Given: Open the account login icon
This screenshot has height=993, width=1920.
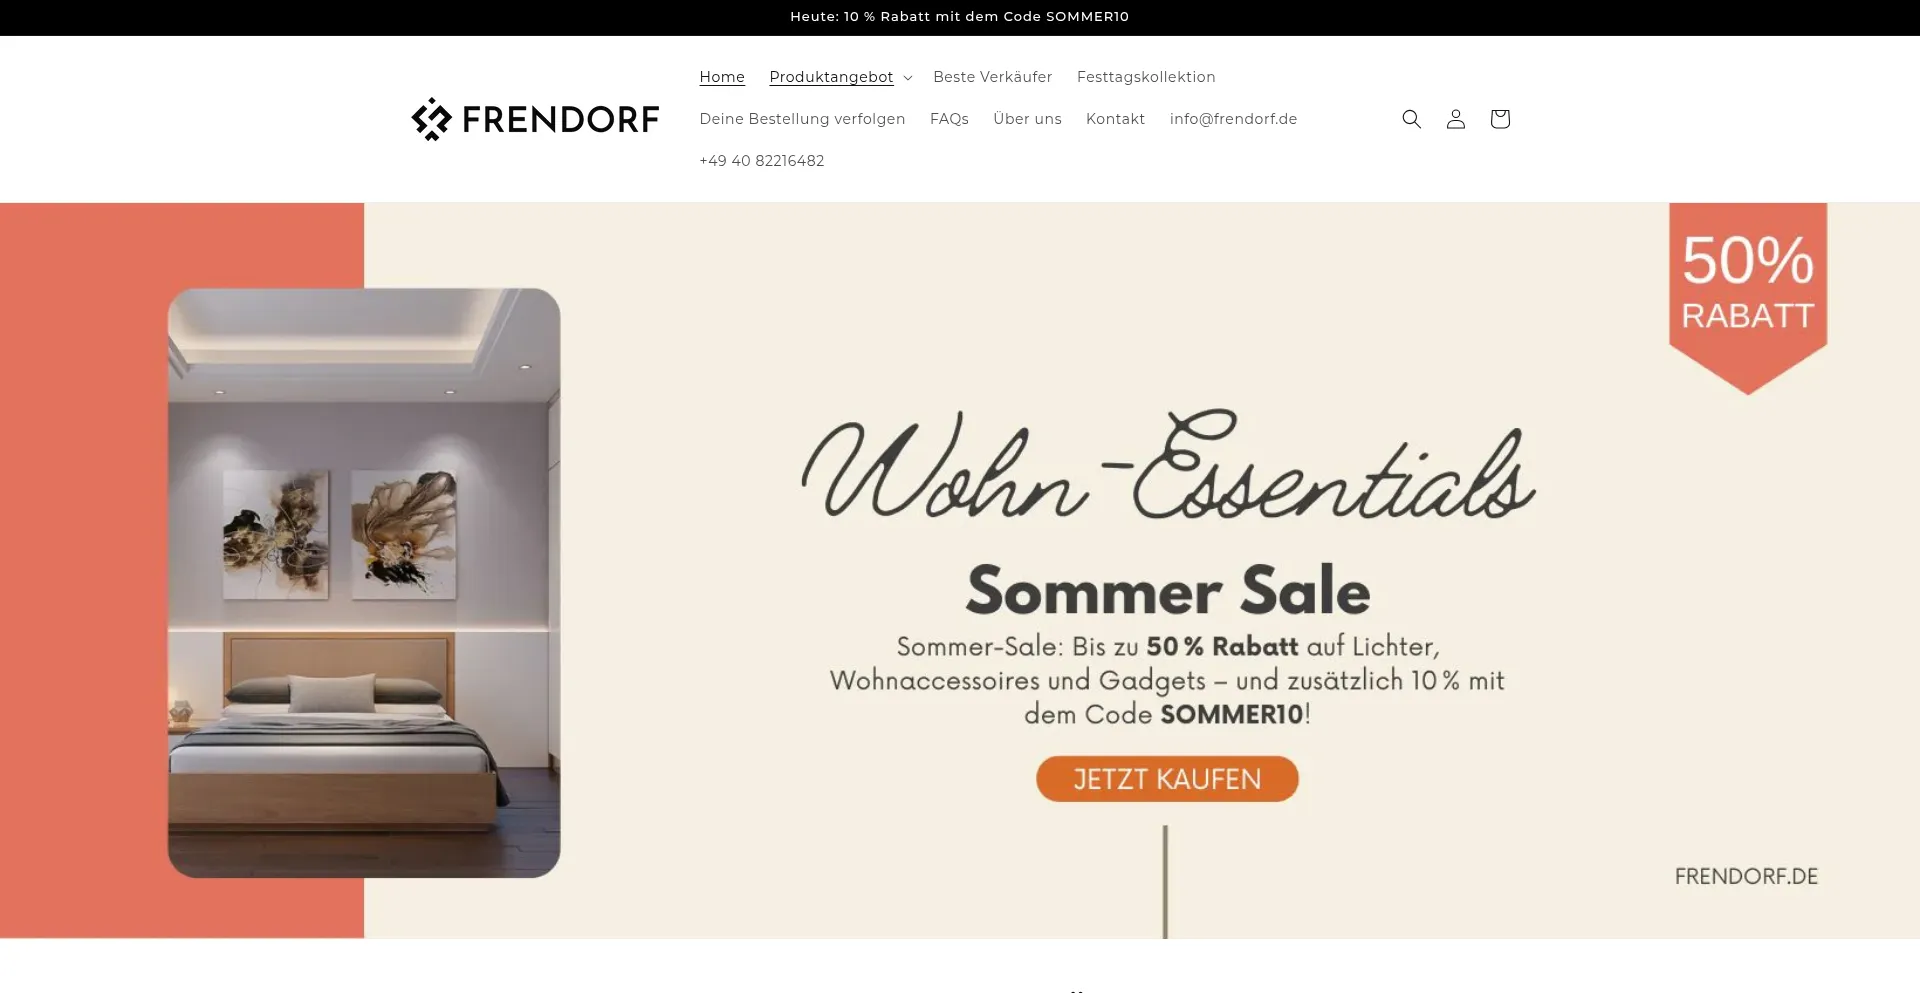Looking at the screenshot, I should pyautogui.click(x=1455, y=119).
